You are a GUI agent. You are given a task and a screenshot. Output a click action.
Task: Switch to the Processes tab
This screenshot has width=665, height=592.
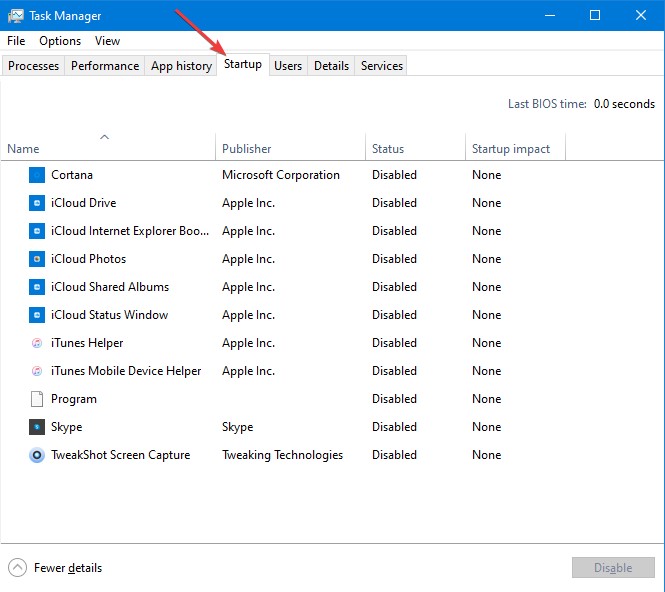(x=33, y=66)
